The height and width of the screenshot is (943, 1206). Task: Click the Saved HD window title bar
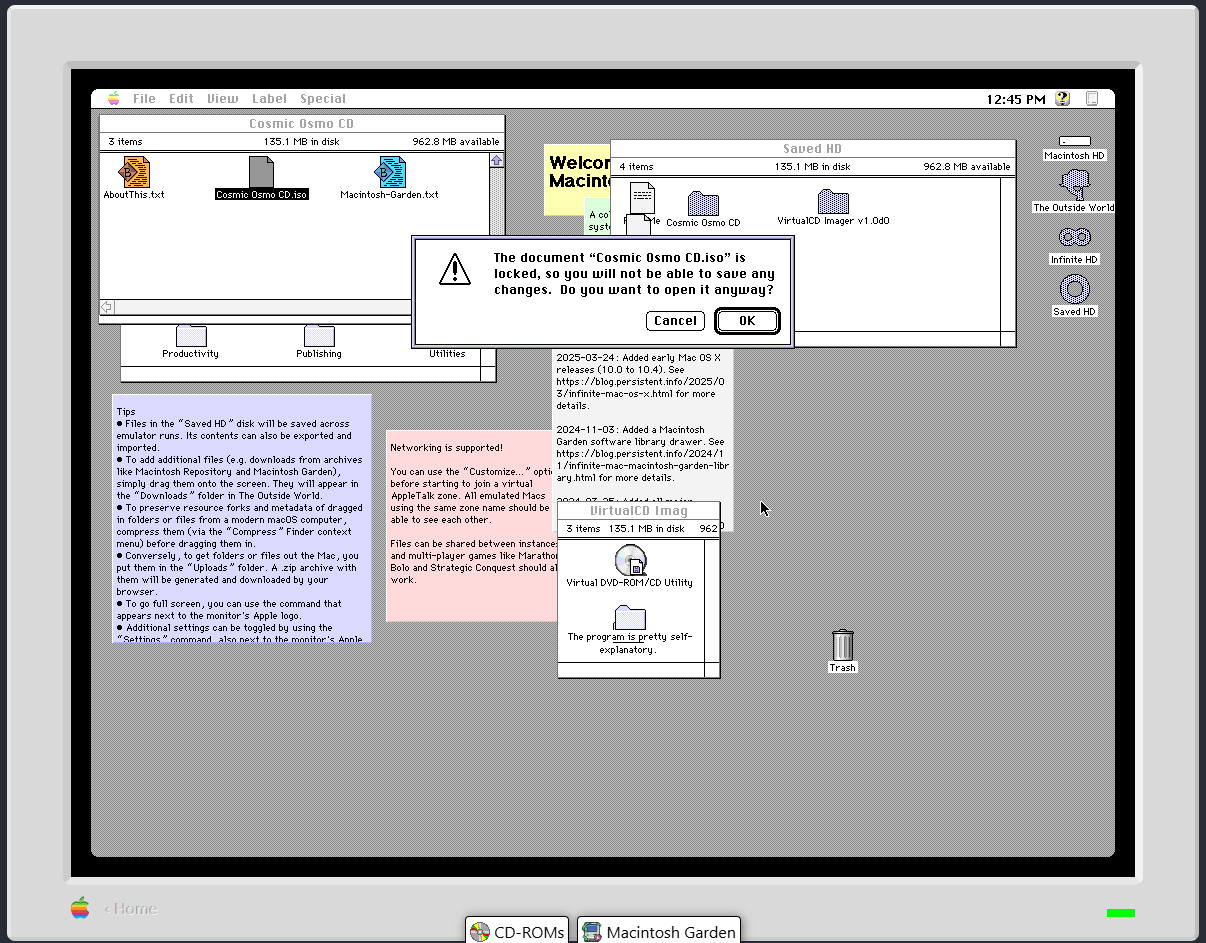pyautogui.click(x=812, y=149)
